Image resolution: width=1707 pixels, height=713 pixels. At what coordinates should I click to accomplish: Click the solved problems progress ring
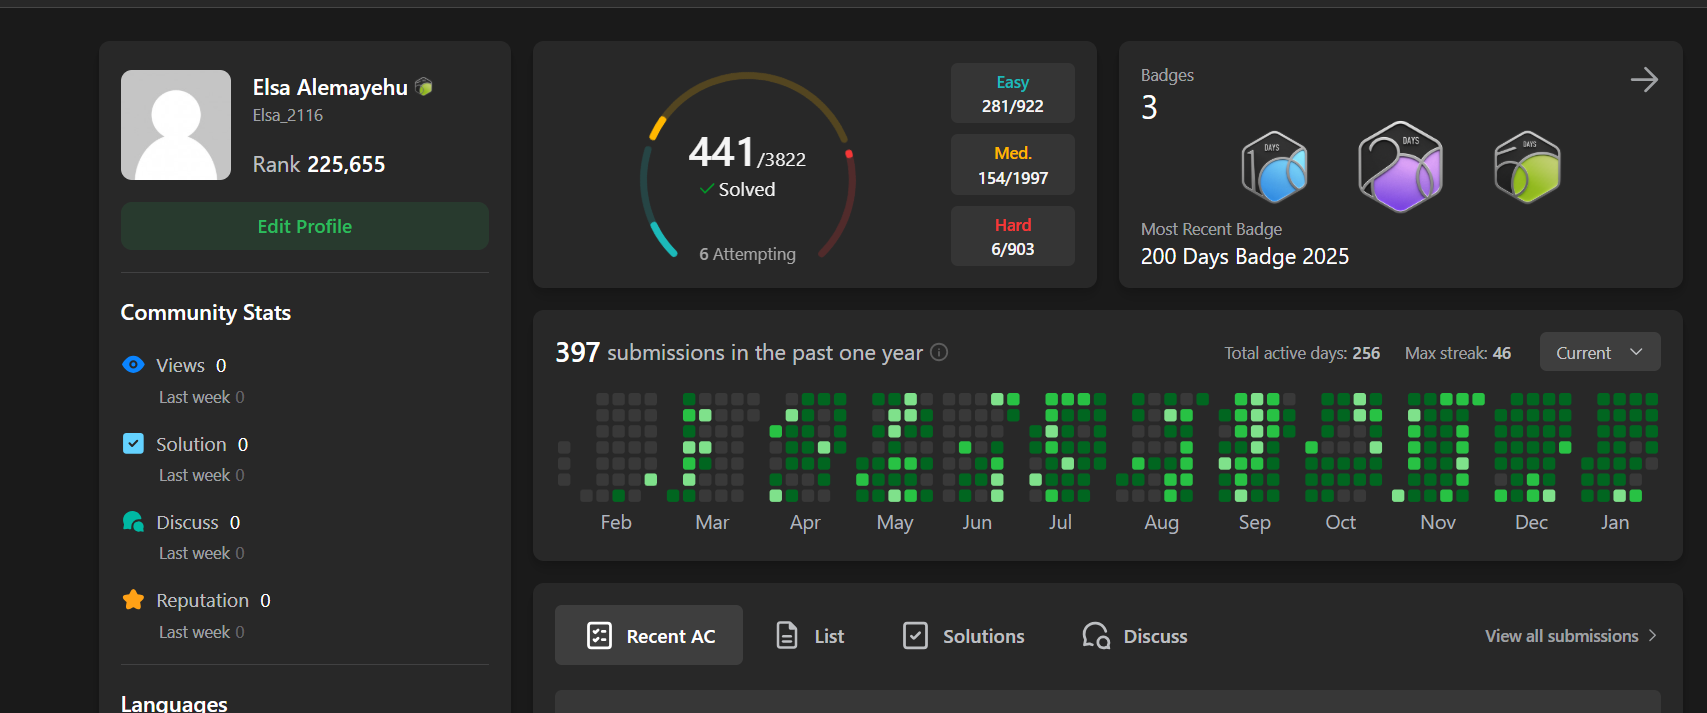(x=748, y=166)
